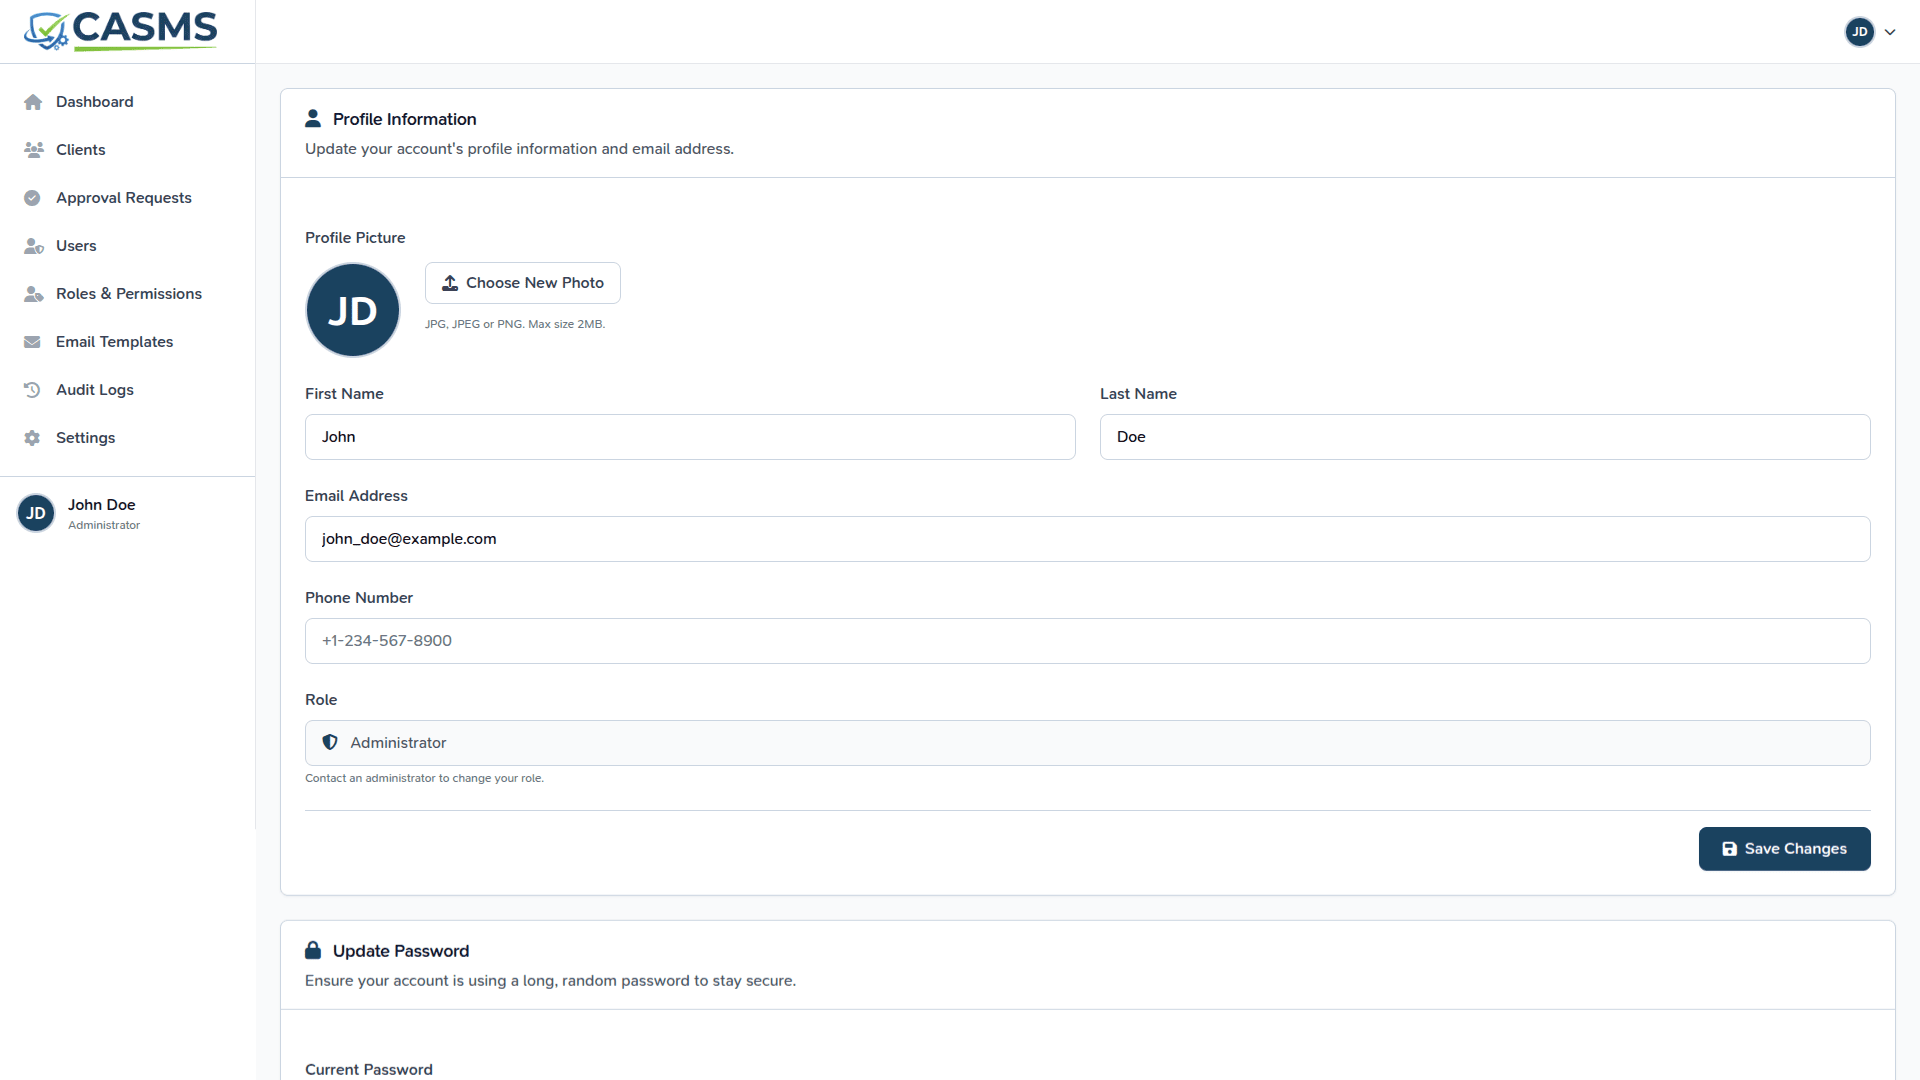Click into the Last Name field
Screen dimensions: 1920x1080
1484,437
